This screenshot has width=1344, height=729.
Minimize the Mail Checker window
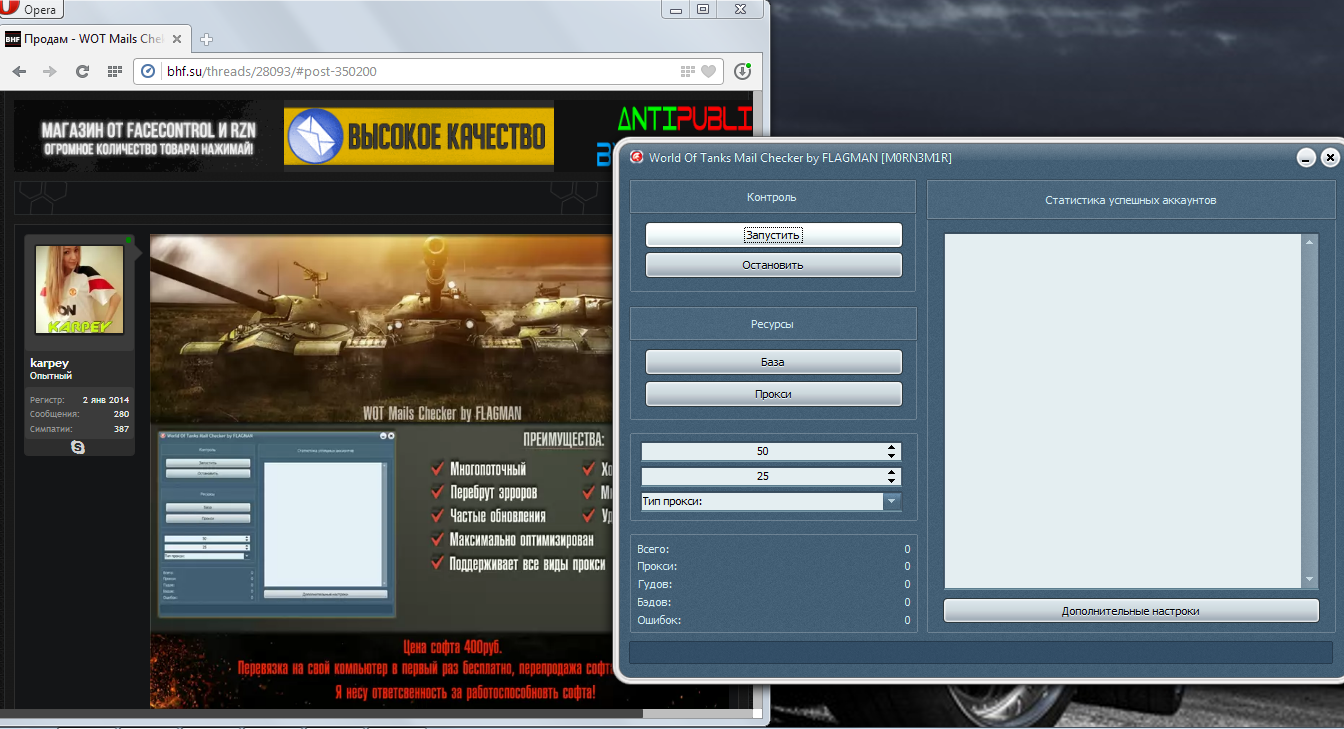[x=1306, y=158]
